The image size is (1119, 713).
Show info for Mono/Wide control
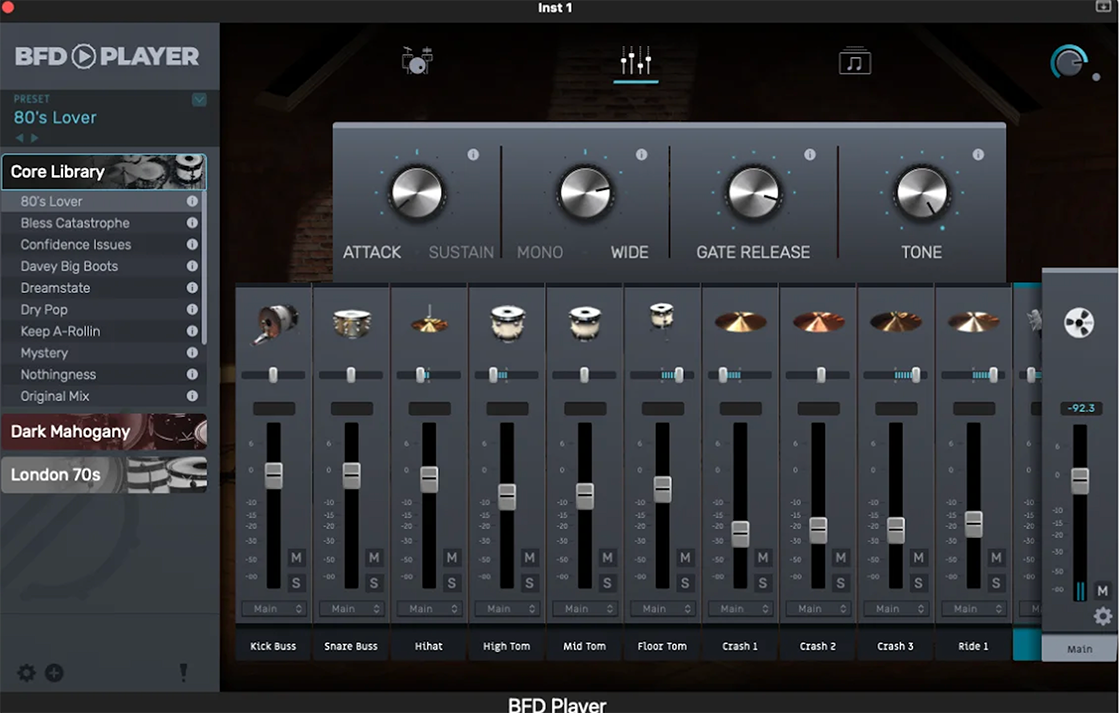pos(642,154)
